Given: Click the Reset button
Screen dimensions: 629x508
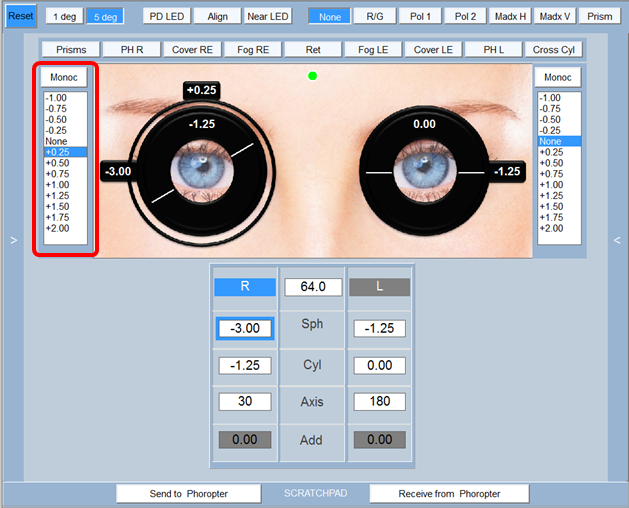Looking at the screenshot, I should click(x=20, y=17).
